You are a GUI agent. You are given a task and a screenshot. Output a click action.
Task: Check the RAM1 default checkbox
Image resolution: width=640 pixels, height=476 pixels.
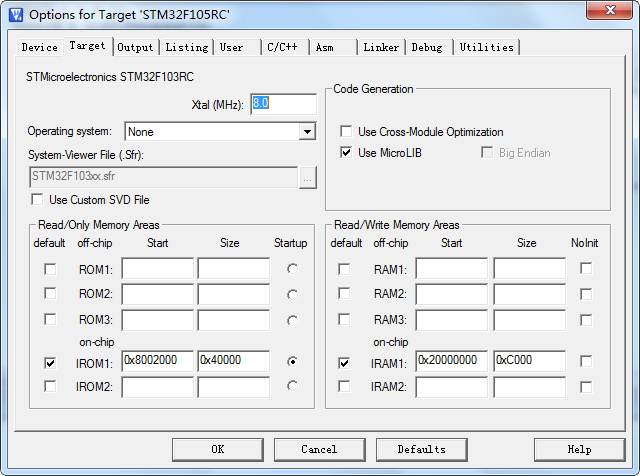(344, 269)
